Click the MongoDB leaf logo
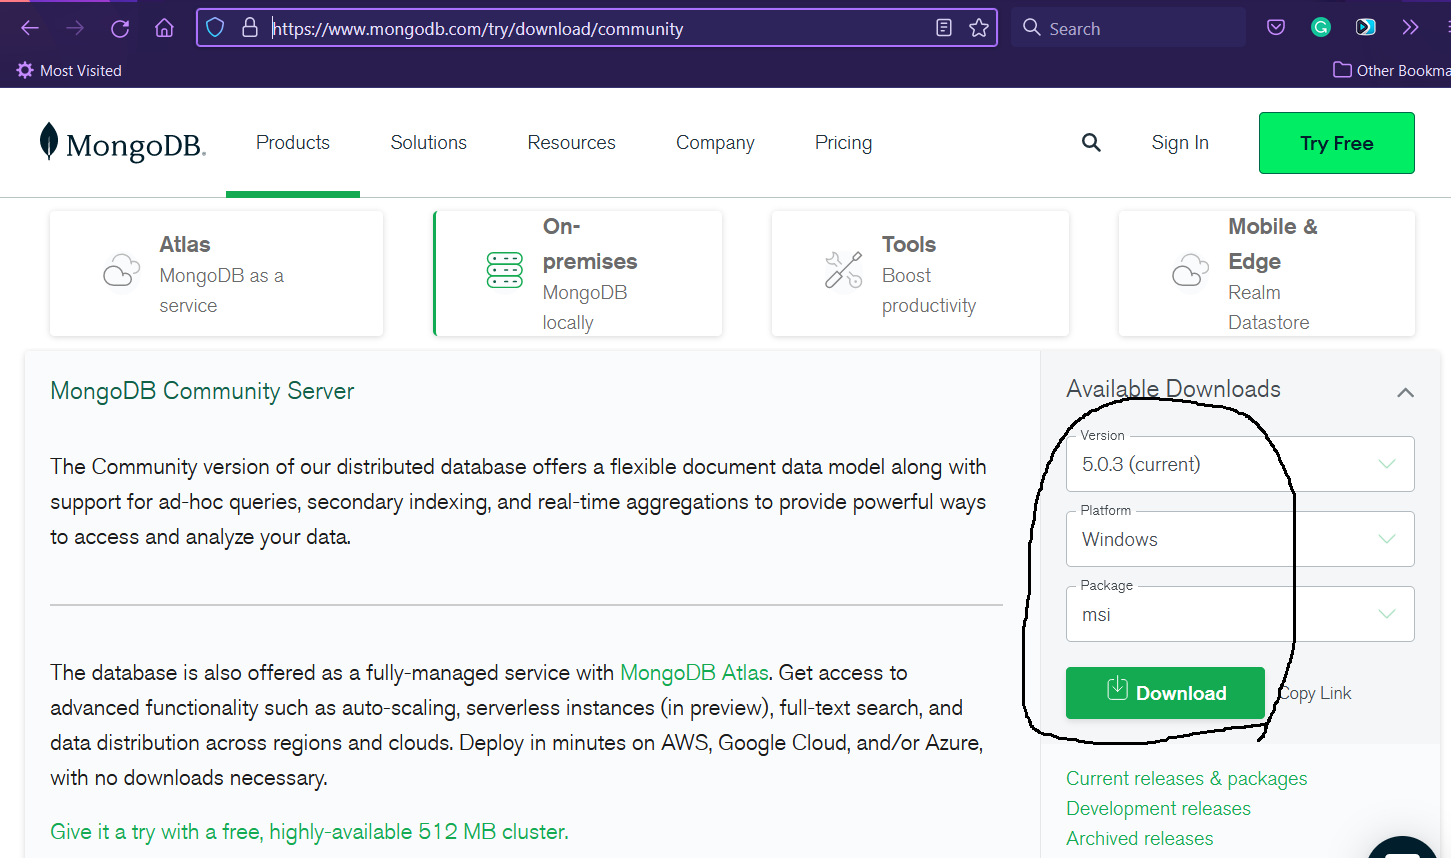Screen dimensions: 1451x858 pyautogui.click(x=48, y=141)
